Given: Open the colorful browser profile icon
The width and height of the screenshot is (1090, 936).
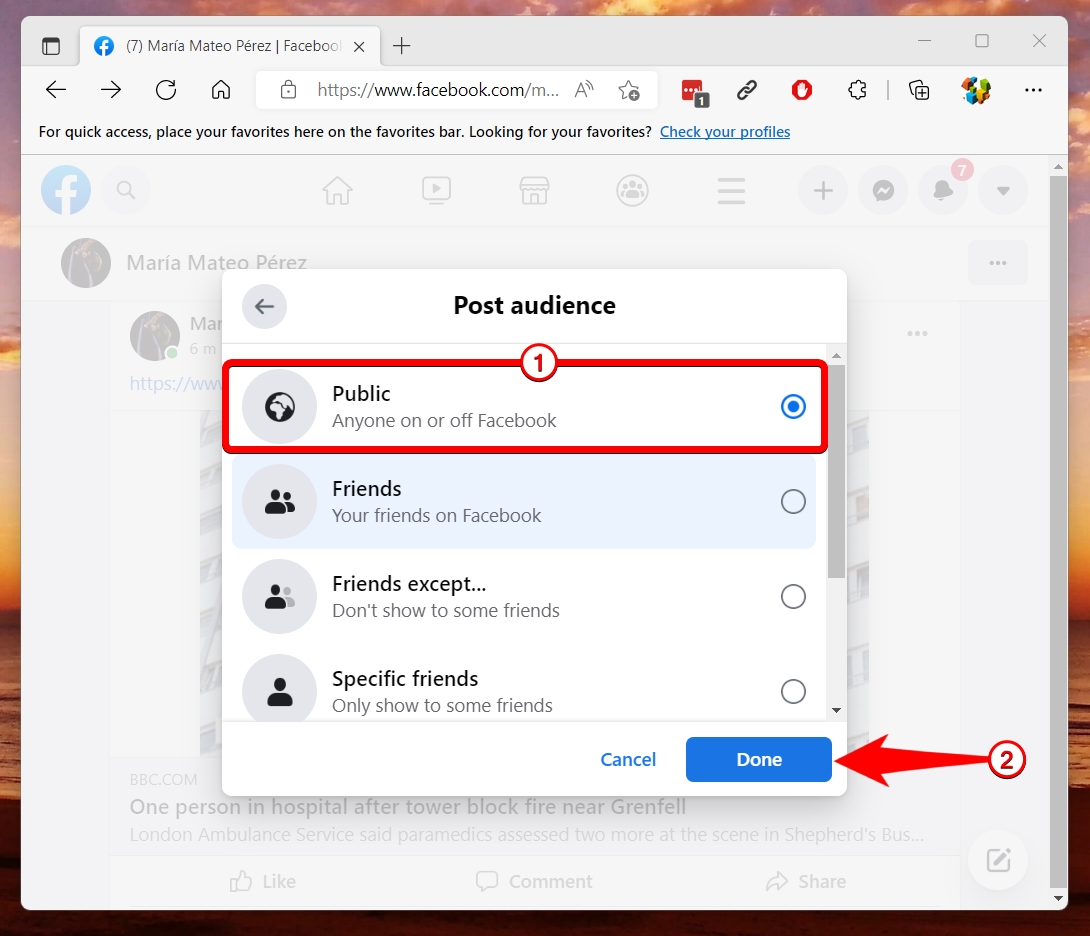Looking at the screenshot, I should (976, 90).
